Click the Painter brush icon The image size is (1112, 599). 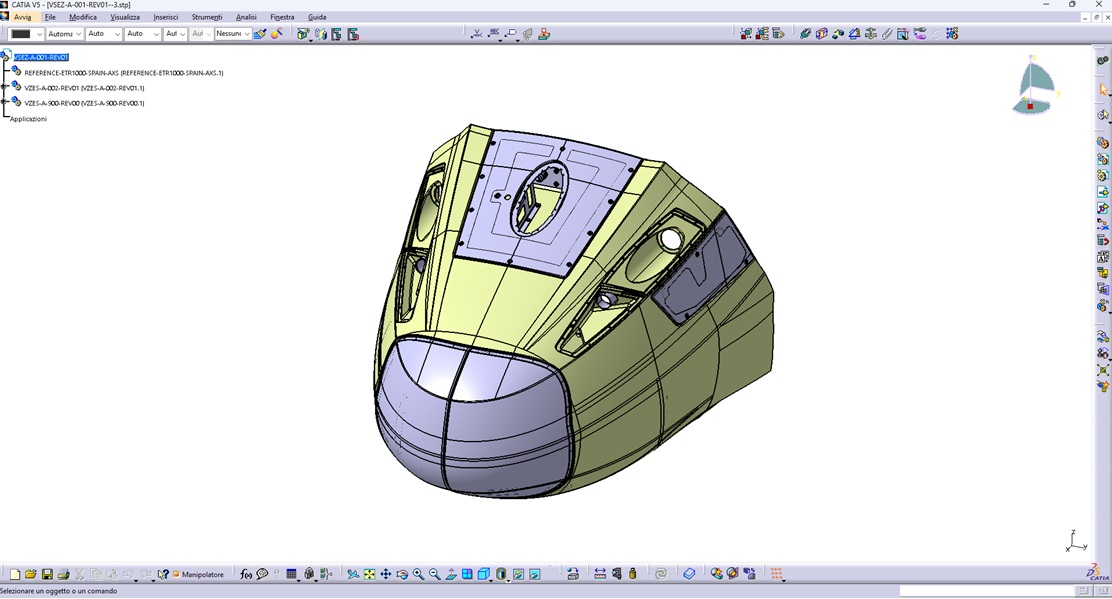pyautogui.click(x=260, y=33)
